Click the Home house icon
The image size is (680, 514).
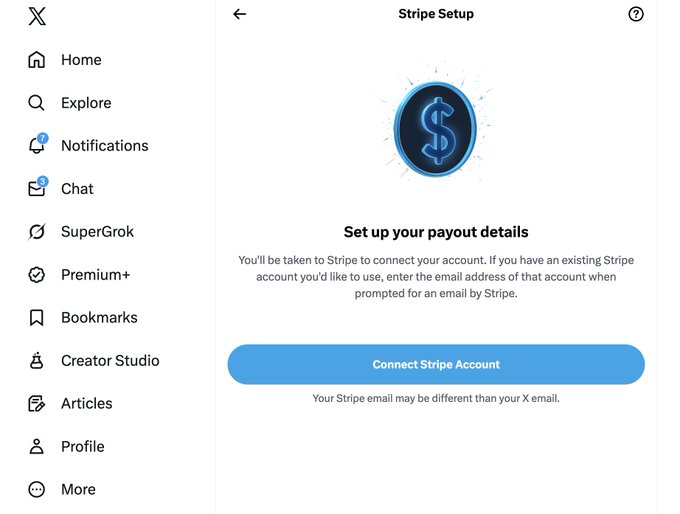click(x=37, y=60)
